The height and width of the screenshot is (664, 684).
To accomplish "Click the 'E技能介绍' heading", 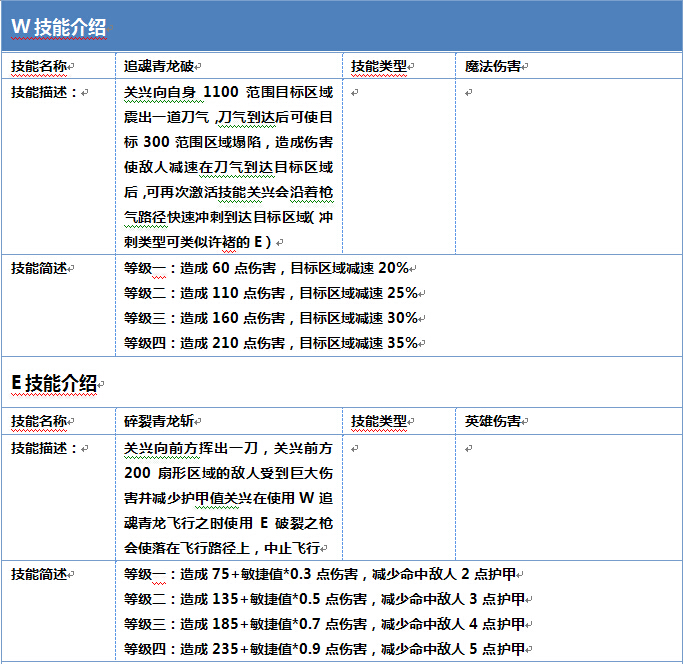I will tap(54, 383).
